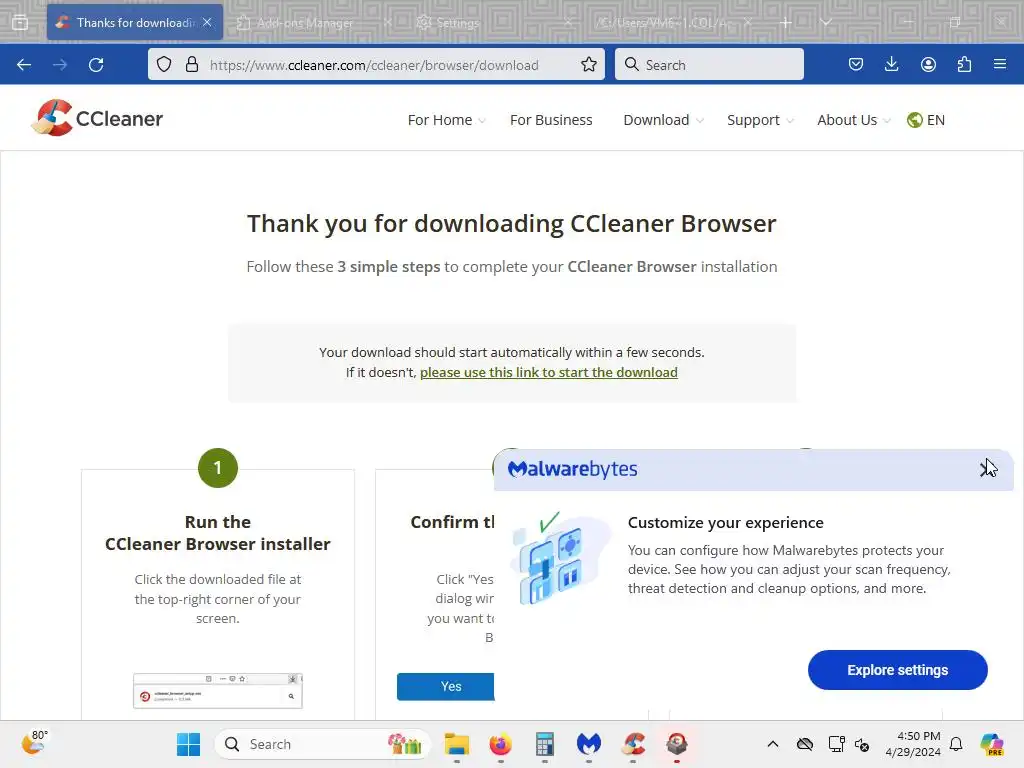Open the tracking protection shield icon

click(x=164, y=64)
